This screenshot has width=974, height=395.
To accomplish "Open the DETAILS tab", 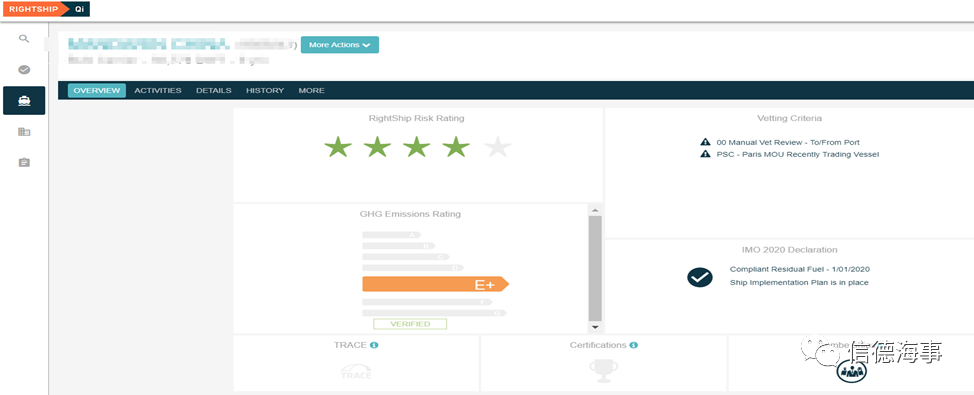I will [x=214, y=91].
